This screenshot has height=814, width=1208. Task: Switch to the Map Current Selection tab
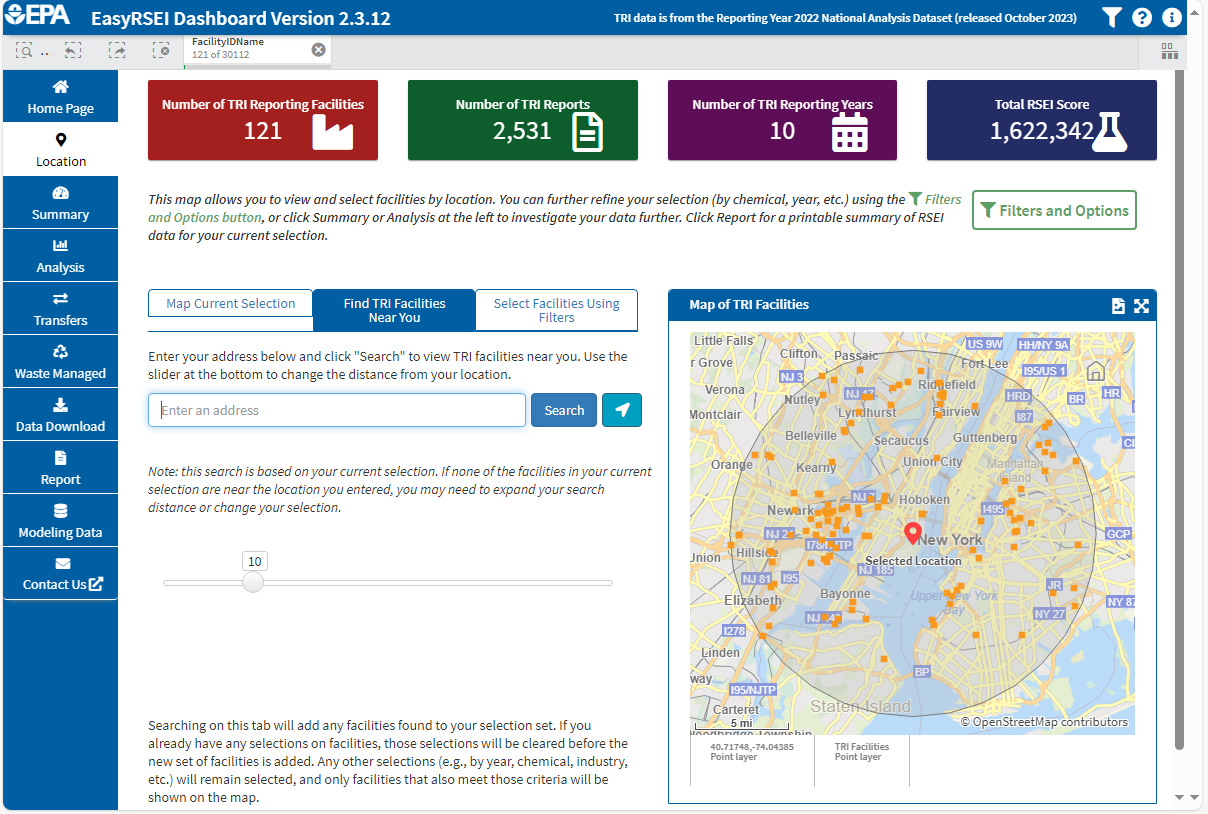pyautogui.click(x=230, y=303)
